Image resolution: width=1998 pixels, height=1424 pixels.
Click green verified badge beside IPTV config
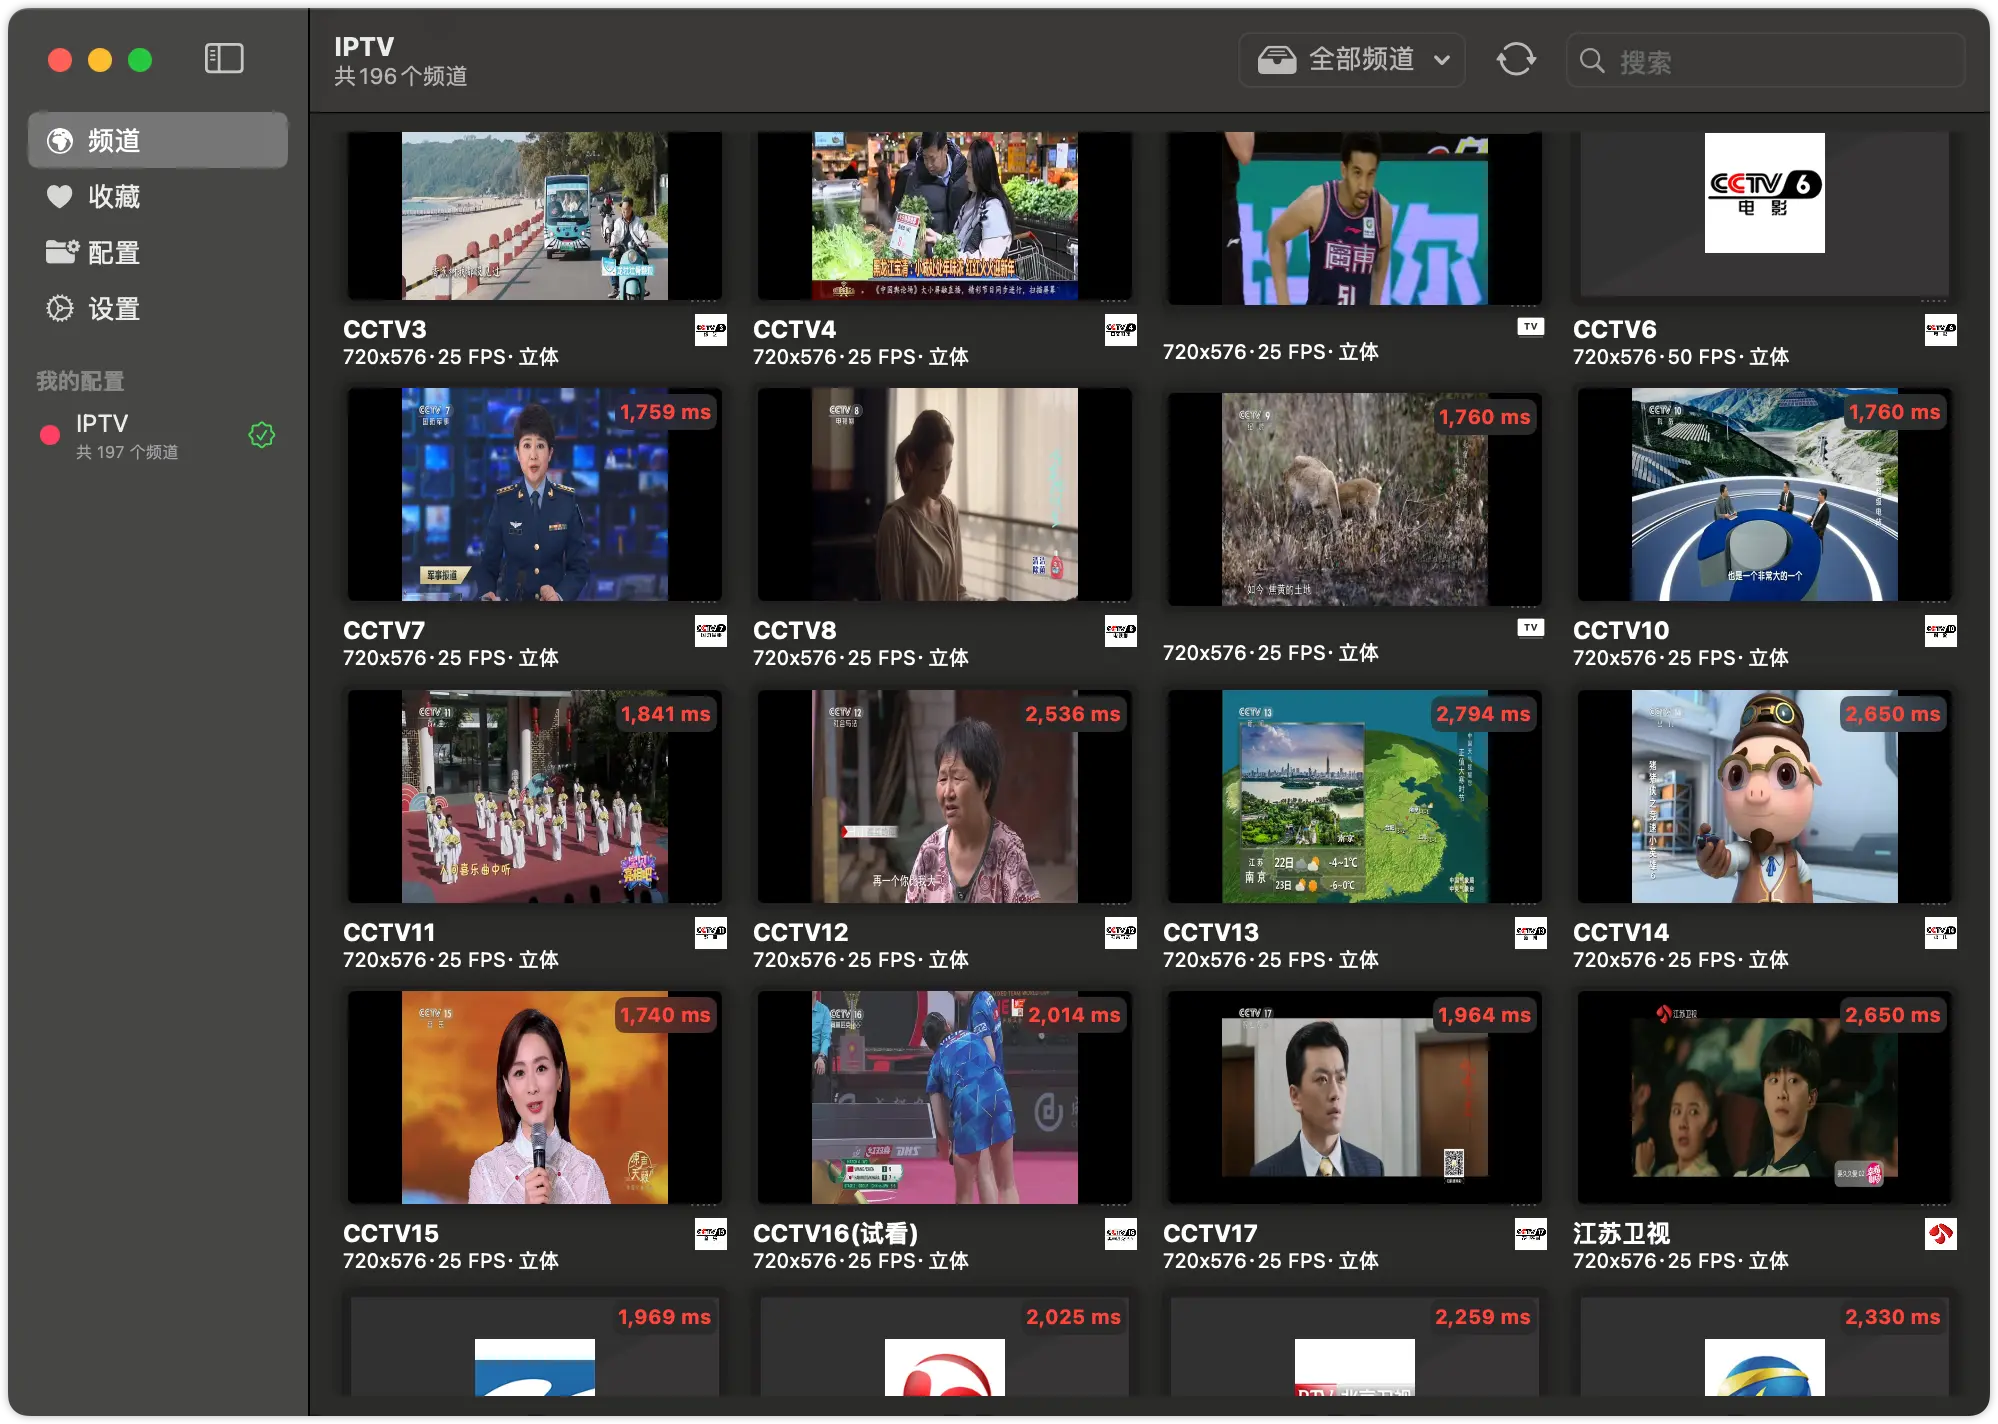coord(262,435)
